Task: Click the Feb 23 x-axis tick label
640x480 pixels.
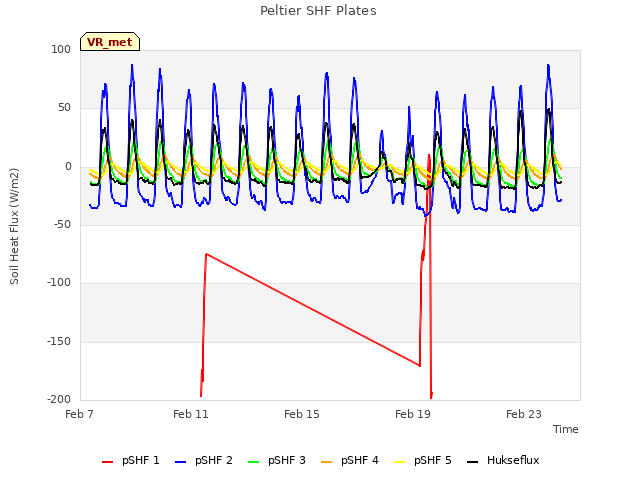Action: (x=524, y=414)
